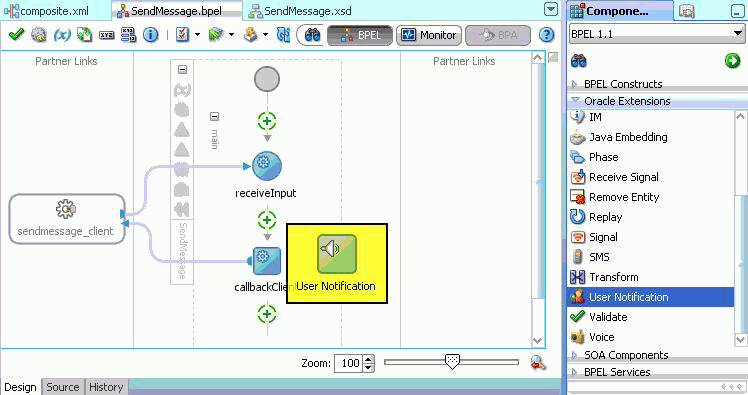Switch to SendMessage.bpel tab
This screenshot has width=748, height=395.
[x=176, y=10]
